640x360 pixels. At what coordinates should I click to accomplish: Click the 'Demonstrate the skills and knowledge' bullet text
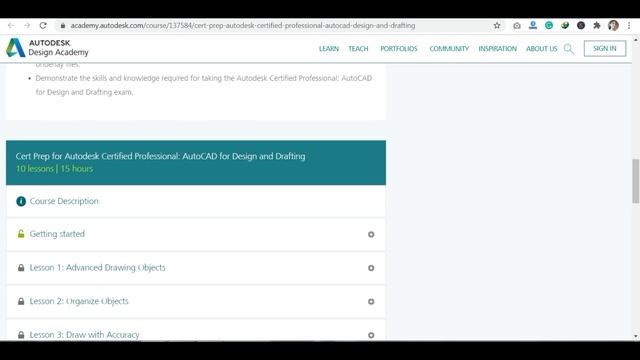tap(203, 85)
